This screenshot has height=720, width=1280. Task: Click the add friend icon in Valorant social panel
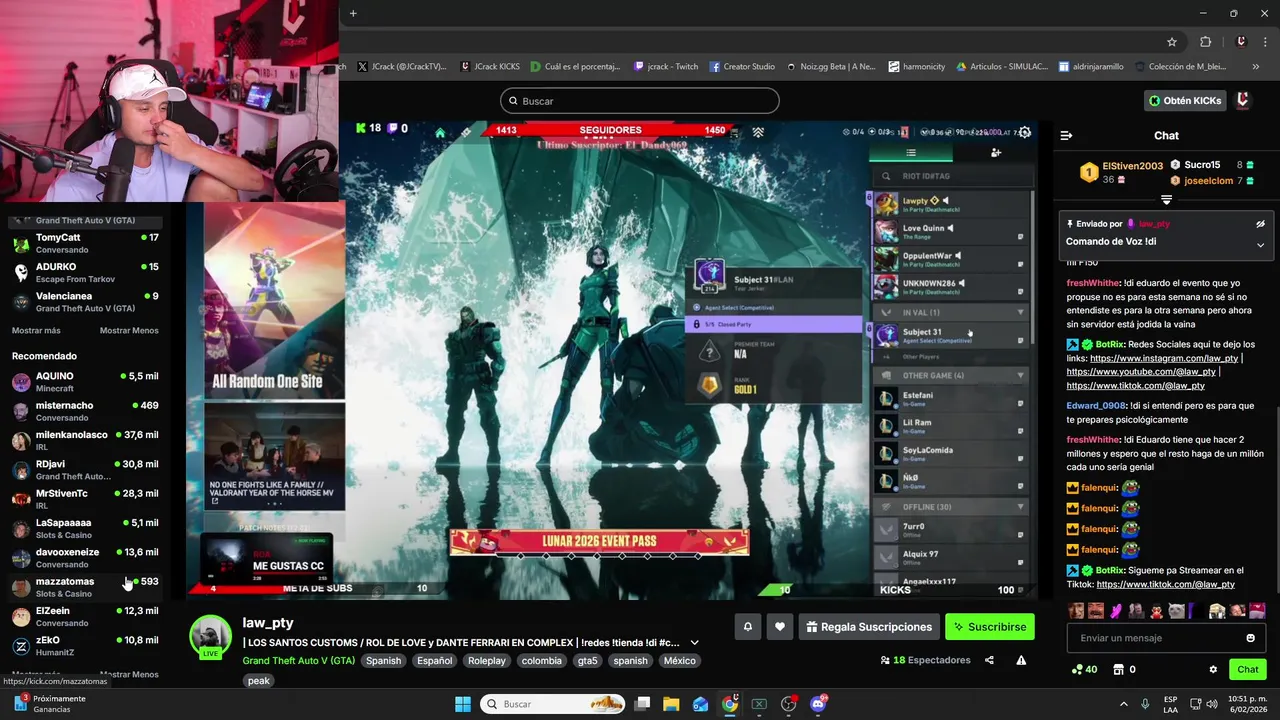click(995, 153)
